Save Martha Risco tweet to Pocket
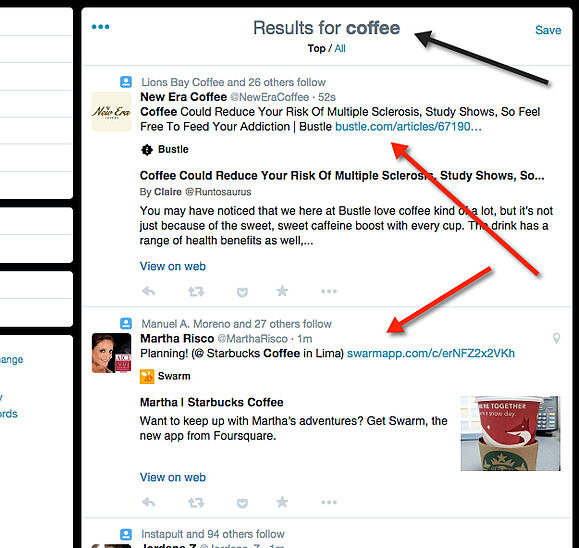 242,503
